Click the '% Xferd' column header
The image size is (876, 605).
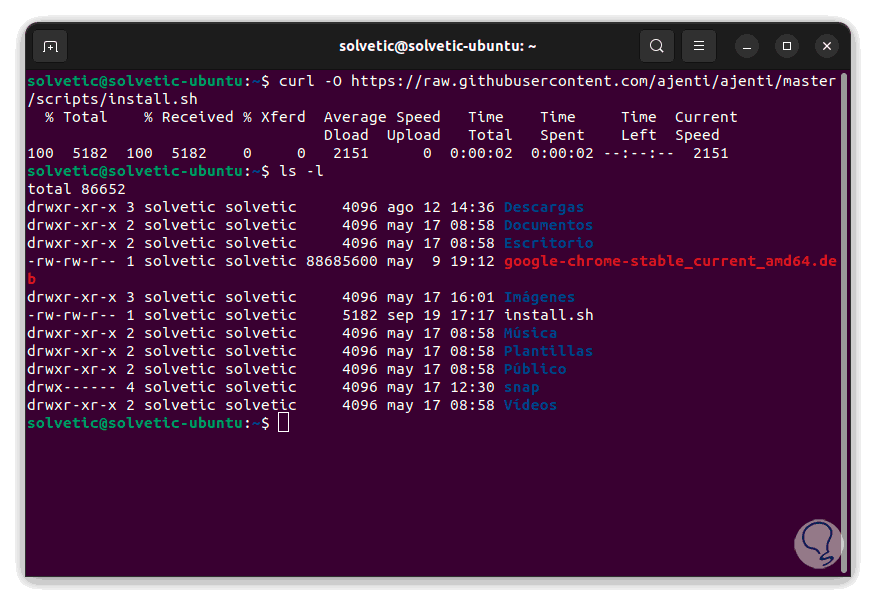[x=274, y=117]
